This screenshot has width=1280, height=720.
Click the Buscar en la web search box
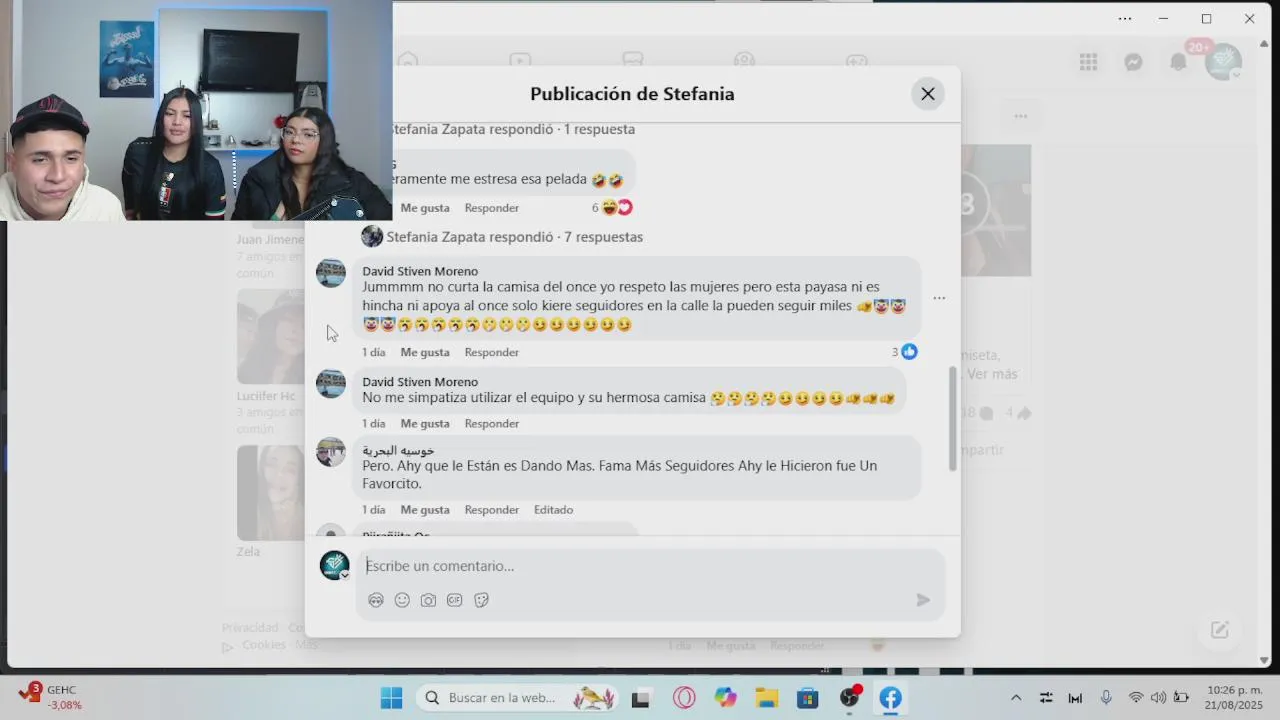(x=518, y=698)
